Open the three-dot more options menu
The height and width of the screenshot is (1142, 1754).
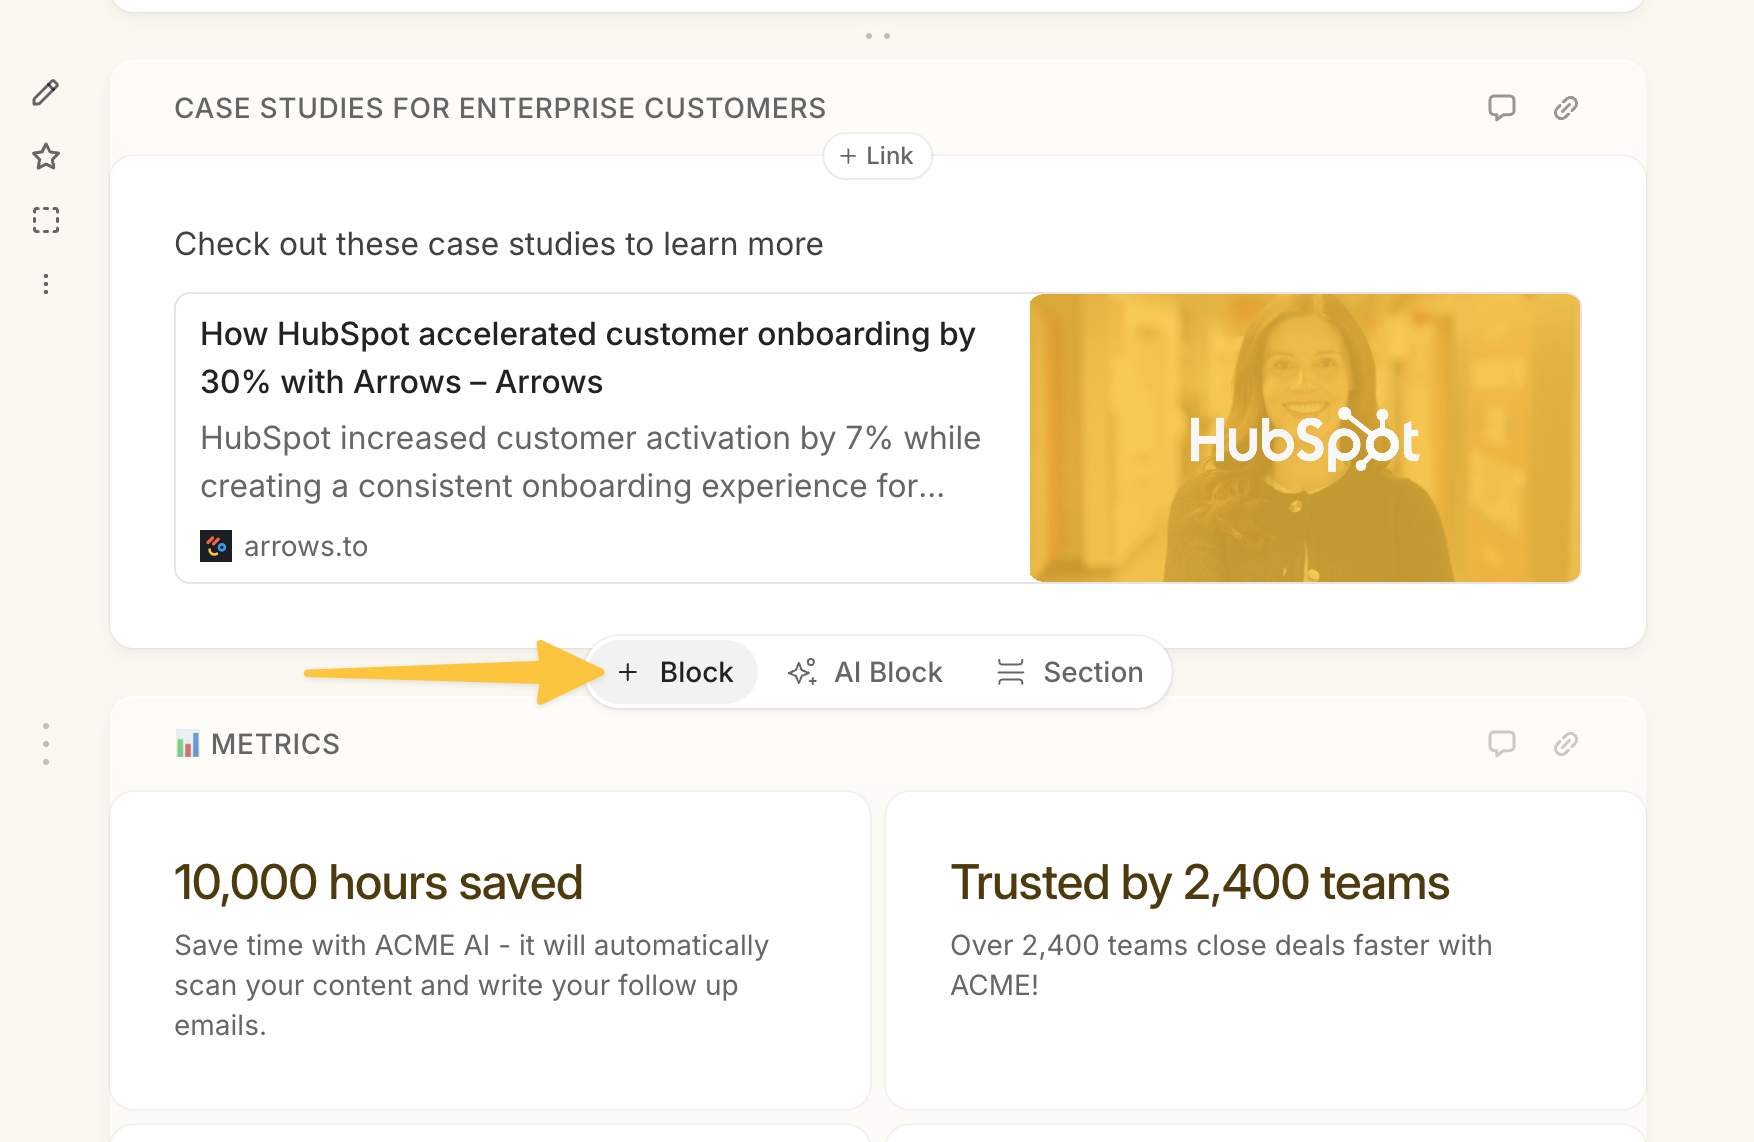[x=46, y=284]
